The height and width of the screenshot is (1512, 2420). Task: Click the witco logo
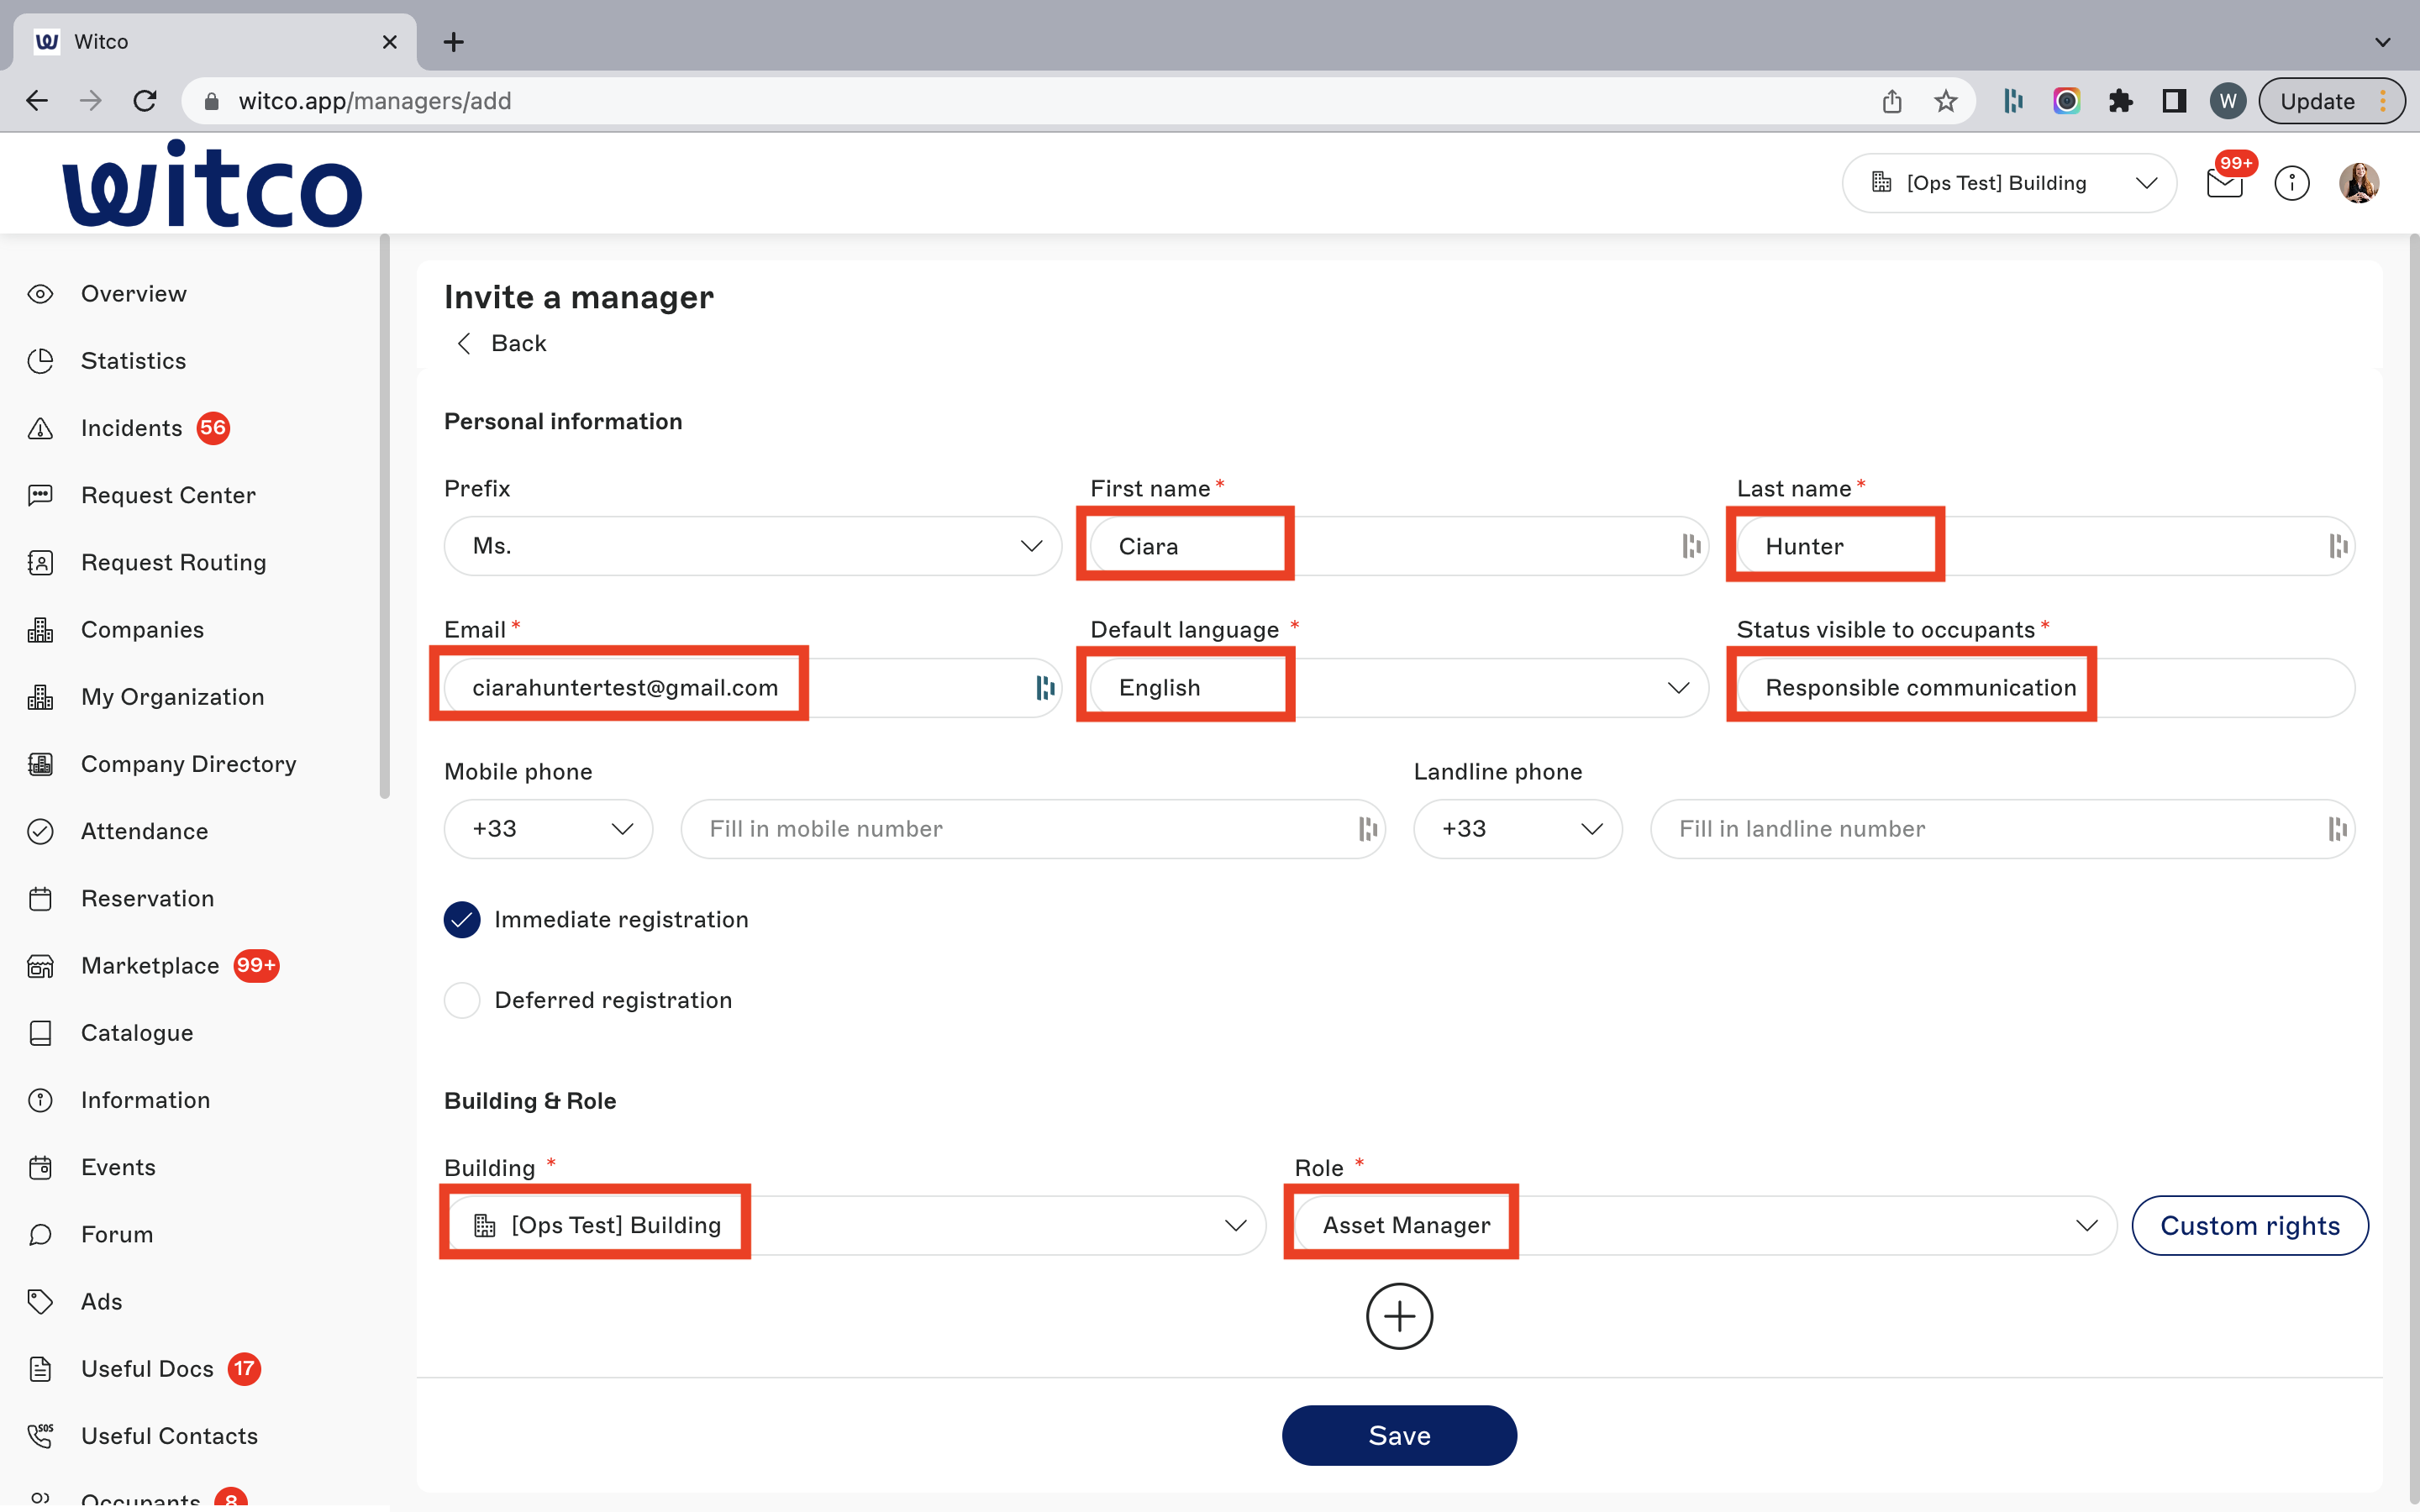[212, 184]
